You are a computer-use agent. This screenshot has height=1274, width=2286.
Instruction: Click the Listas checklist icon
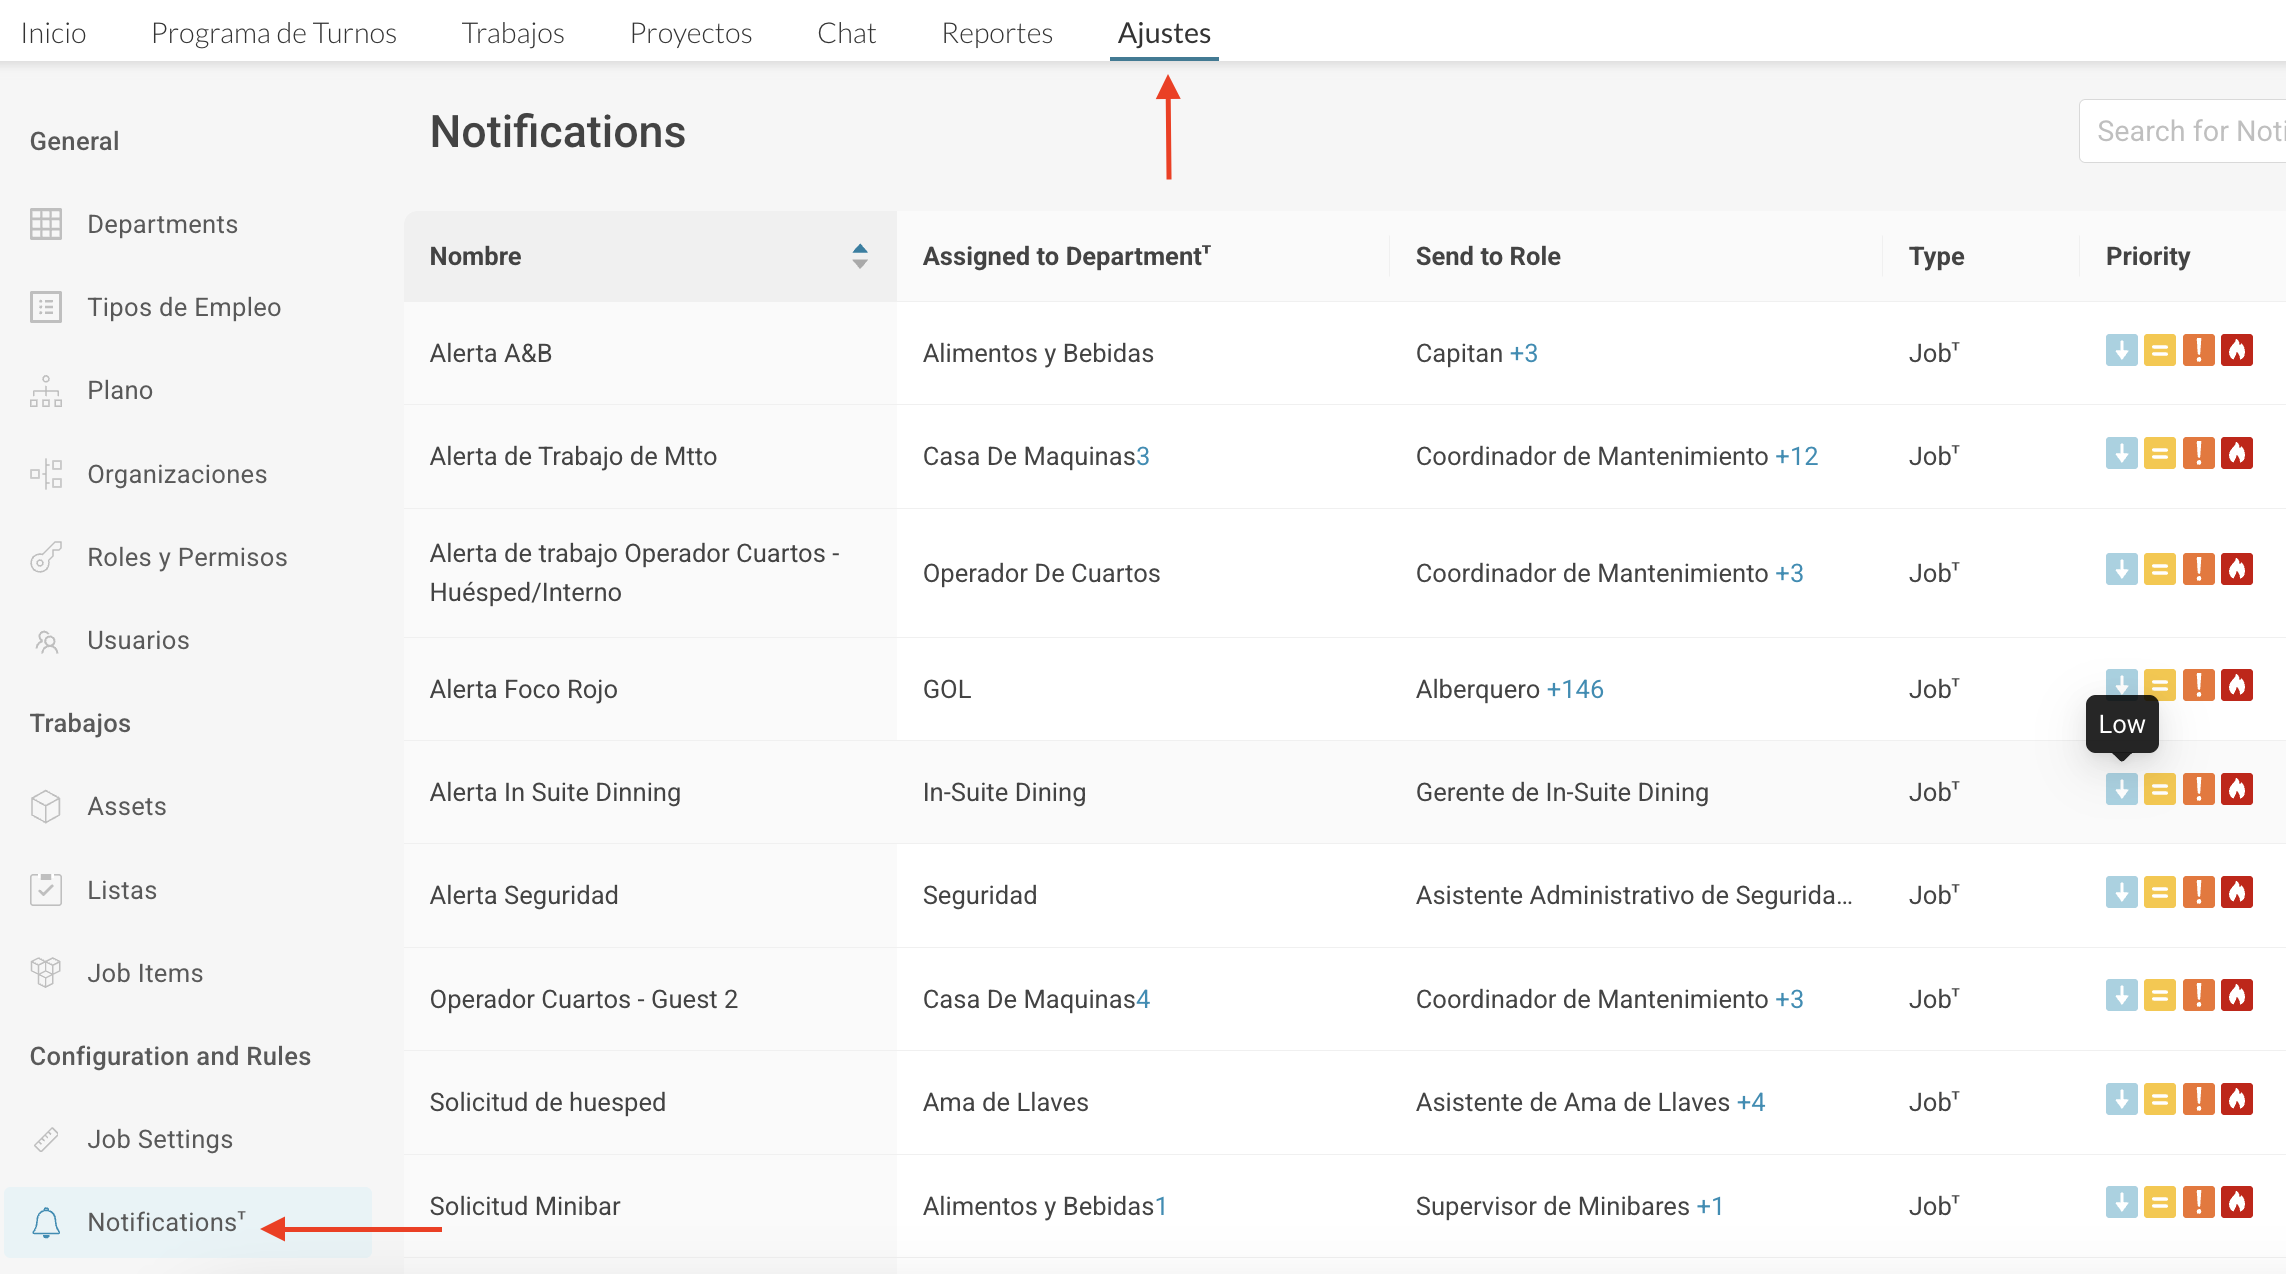coord(46,890)
